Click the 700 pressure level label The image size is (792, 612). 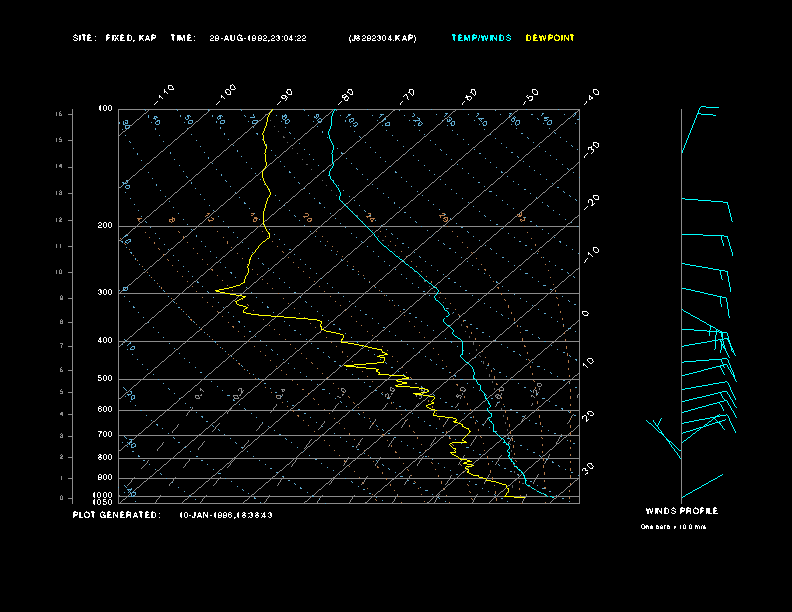(105, 434)
